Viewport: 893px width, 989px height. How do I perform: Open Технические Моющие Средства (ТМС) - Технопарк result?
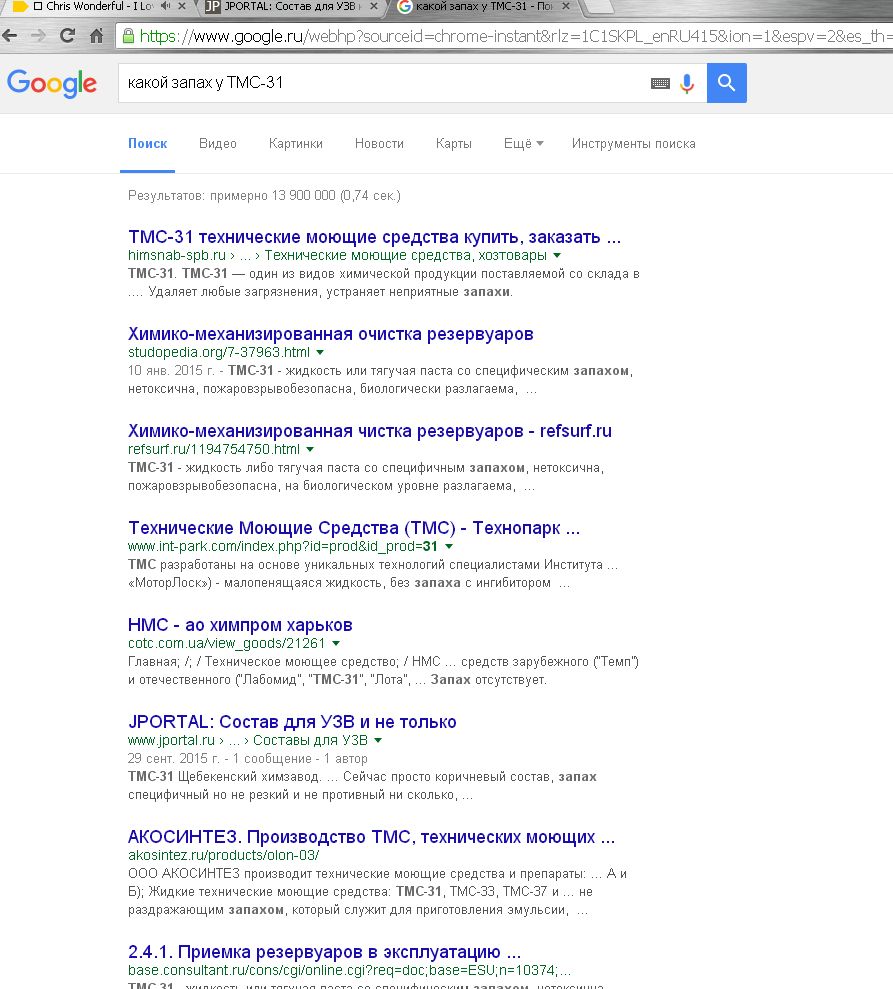pyautogui.click(x=354, y=528)
